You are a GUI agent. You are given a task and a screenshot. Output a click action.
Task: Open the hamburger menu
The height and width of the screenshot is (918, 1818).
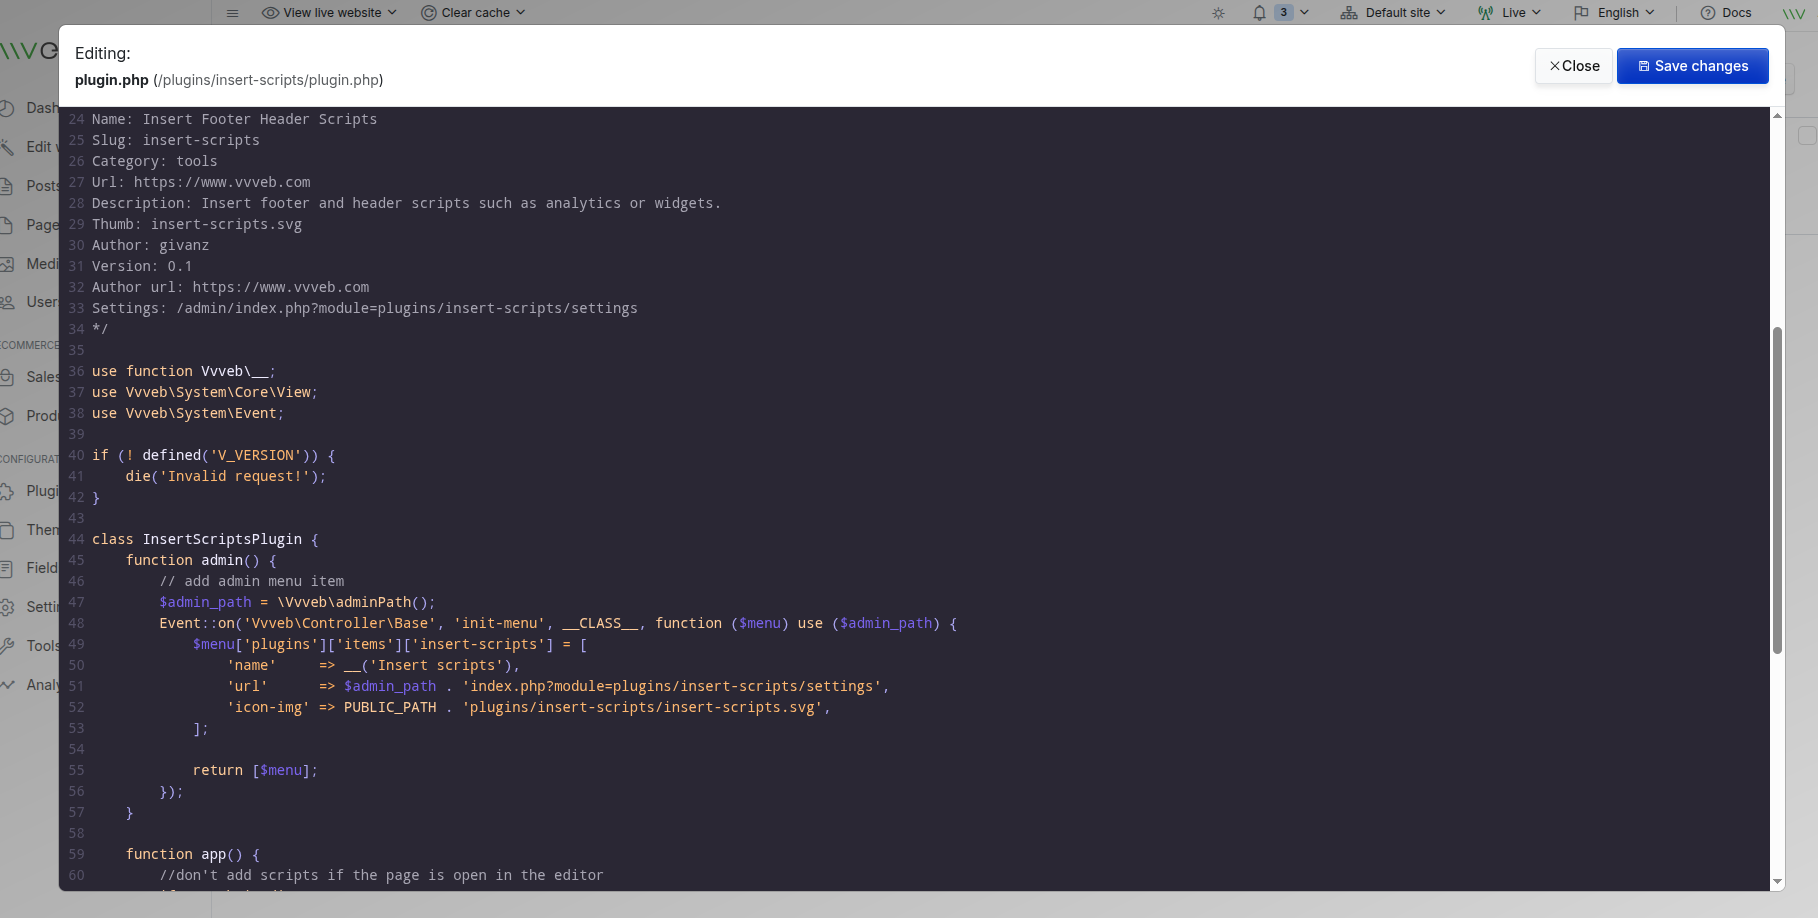[231, 12]
